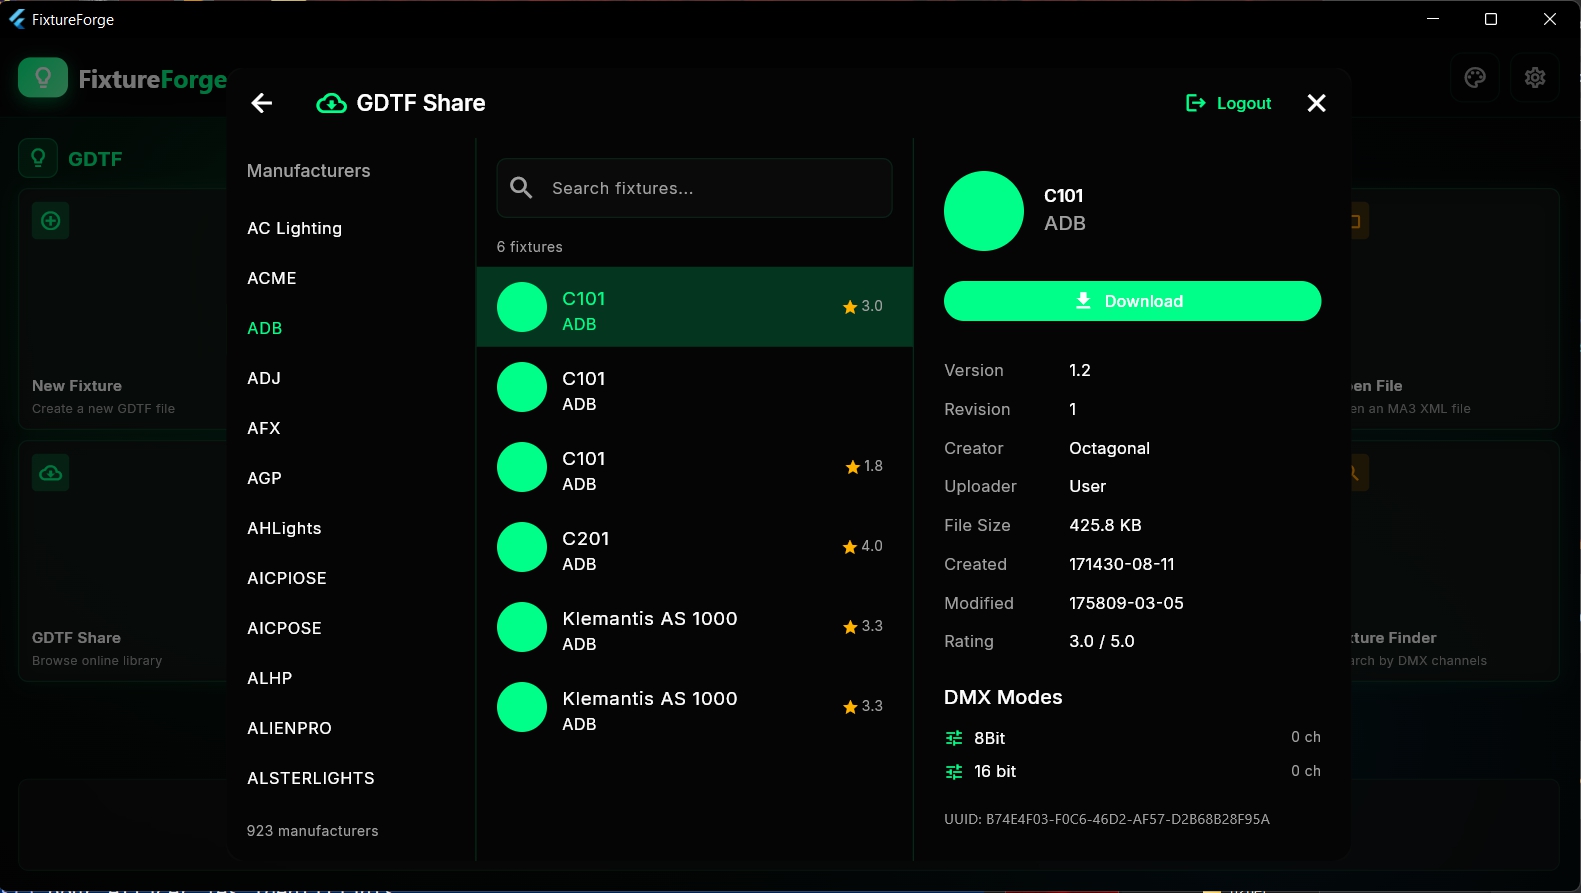This screenshot has width=1581, height=893.
Task: Select C101 fixture rated 1.8
Action: (694, 467)
